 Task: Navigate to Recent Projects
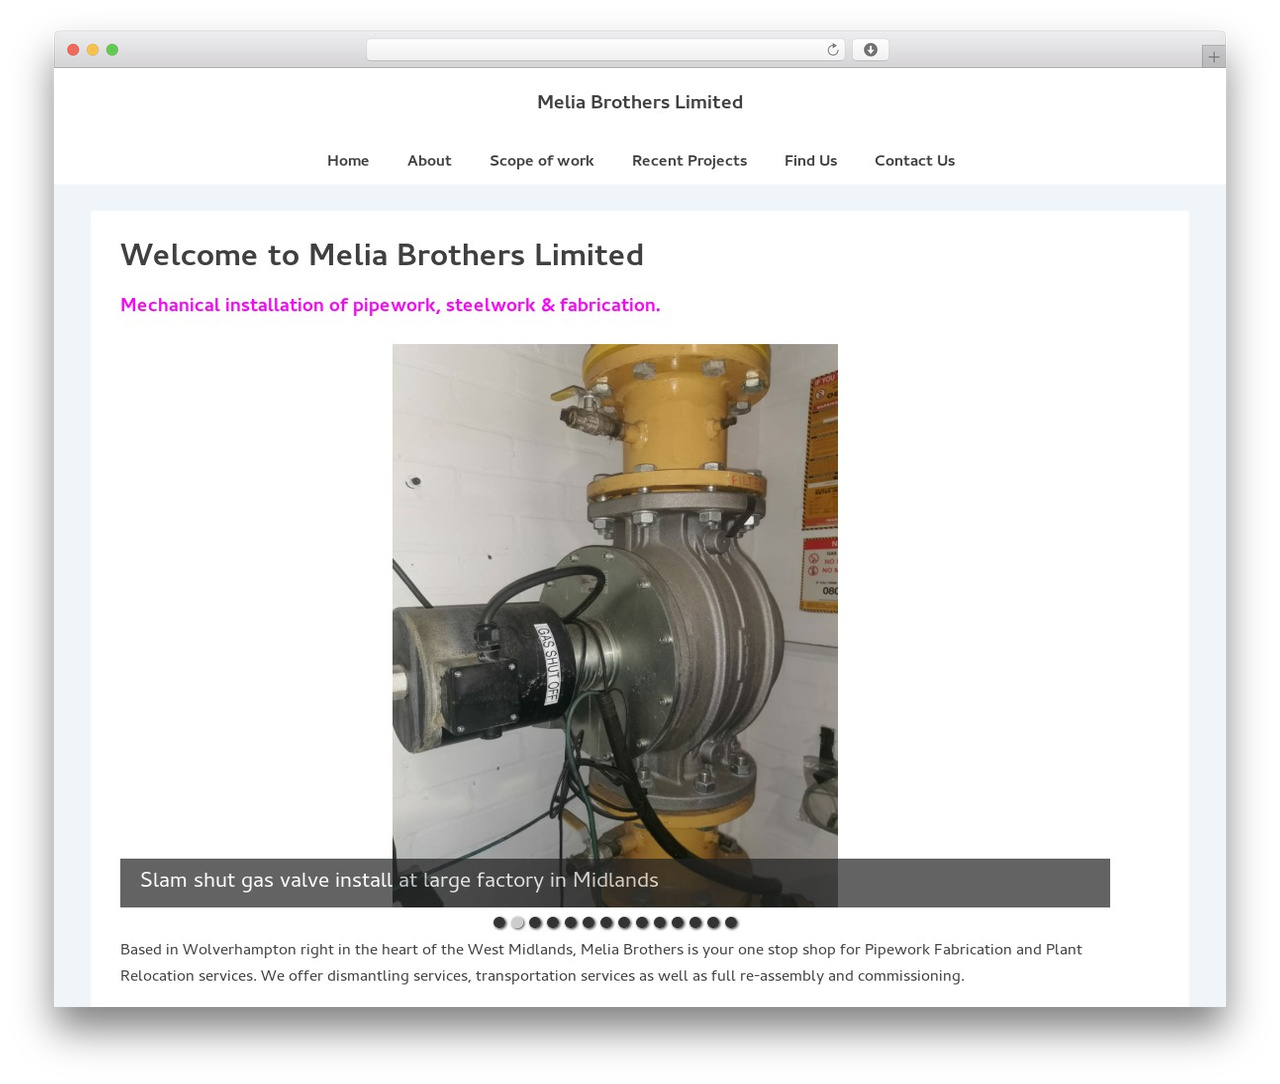(689, 161)
